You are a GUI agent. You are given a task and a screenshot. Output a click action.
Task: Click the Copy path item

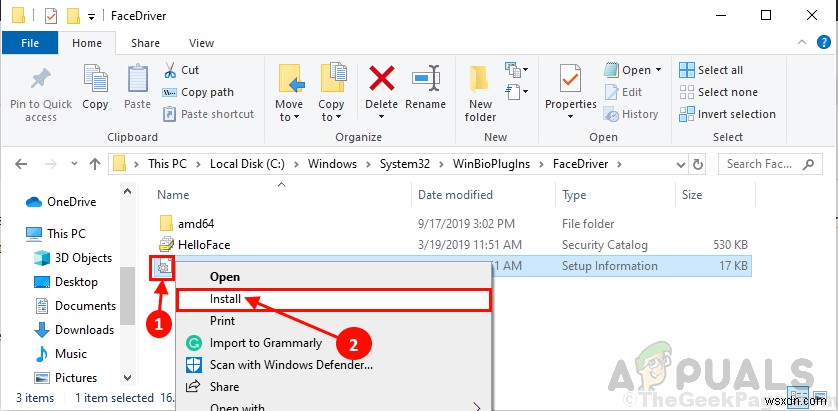198,92
